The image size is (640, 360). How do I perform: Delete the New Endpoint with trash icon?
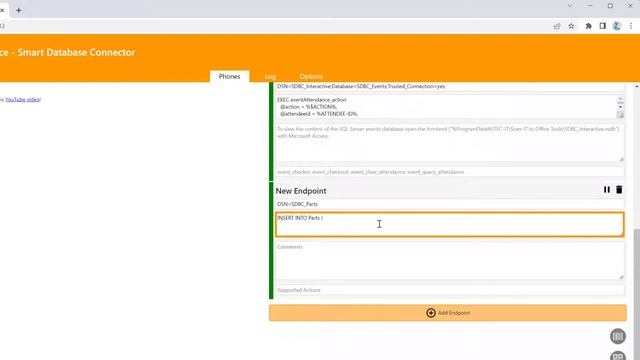619,190
